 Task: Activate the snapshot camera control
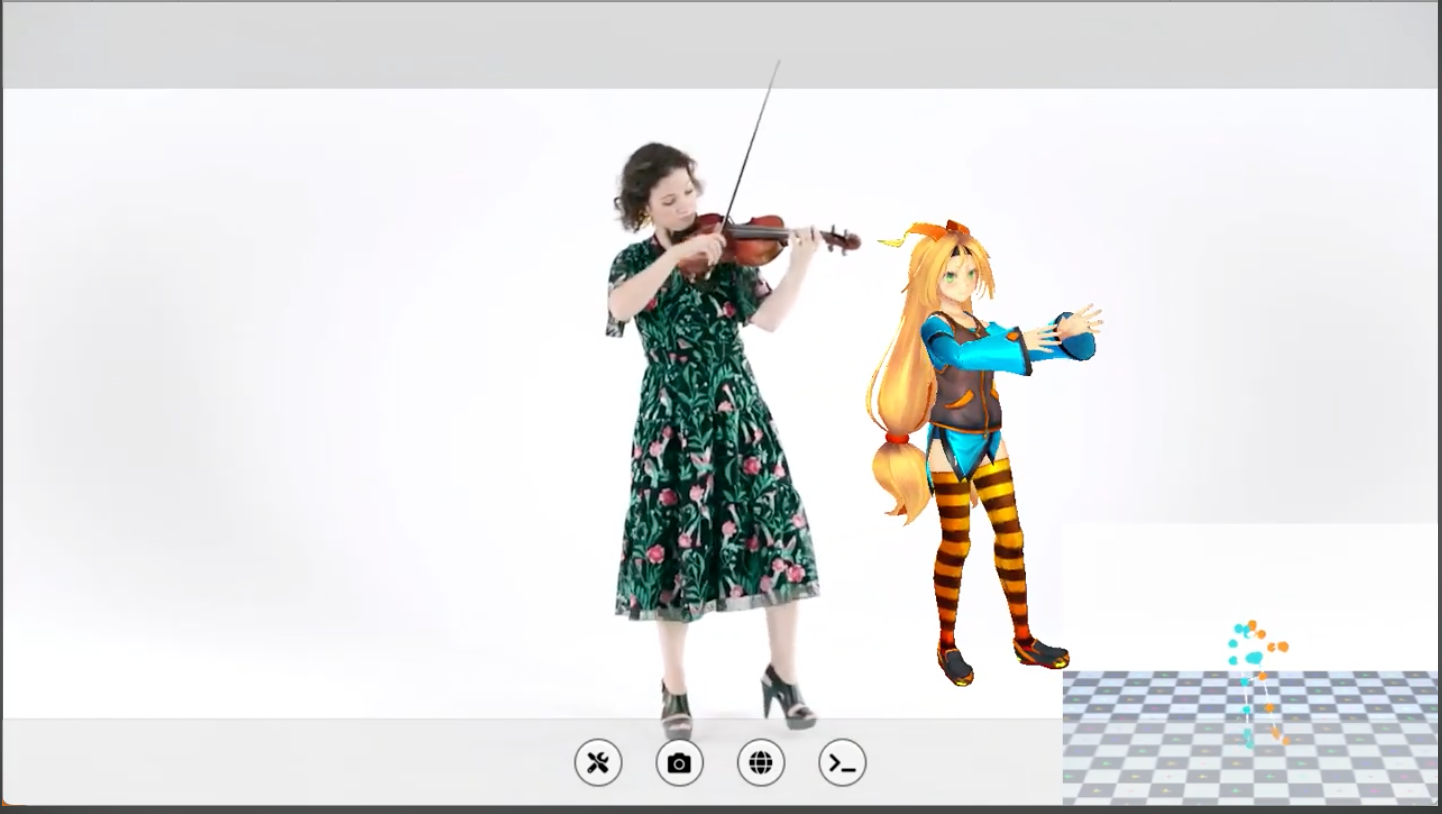pyautogui.click(x=679, y=762)
